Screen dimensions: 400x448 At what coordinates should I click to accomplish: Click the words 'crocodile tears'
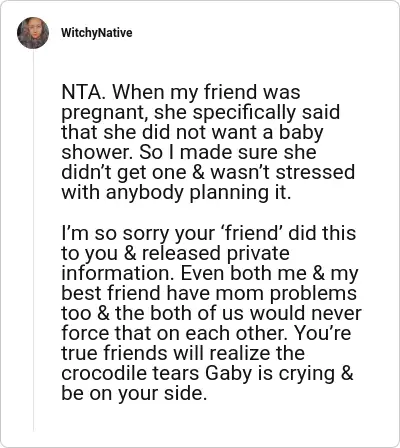(131, 373)
